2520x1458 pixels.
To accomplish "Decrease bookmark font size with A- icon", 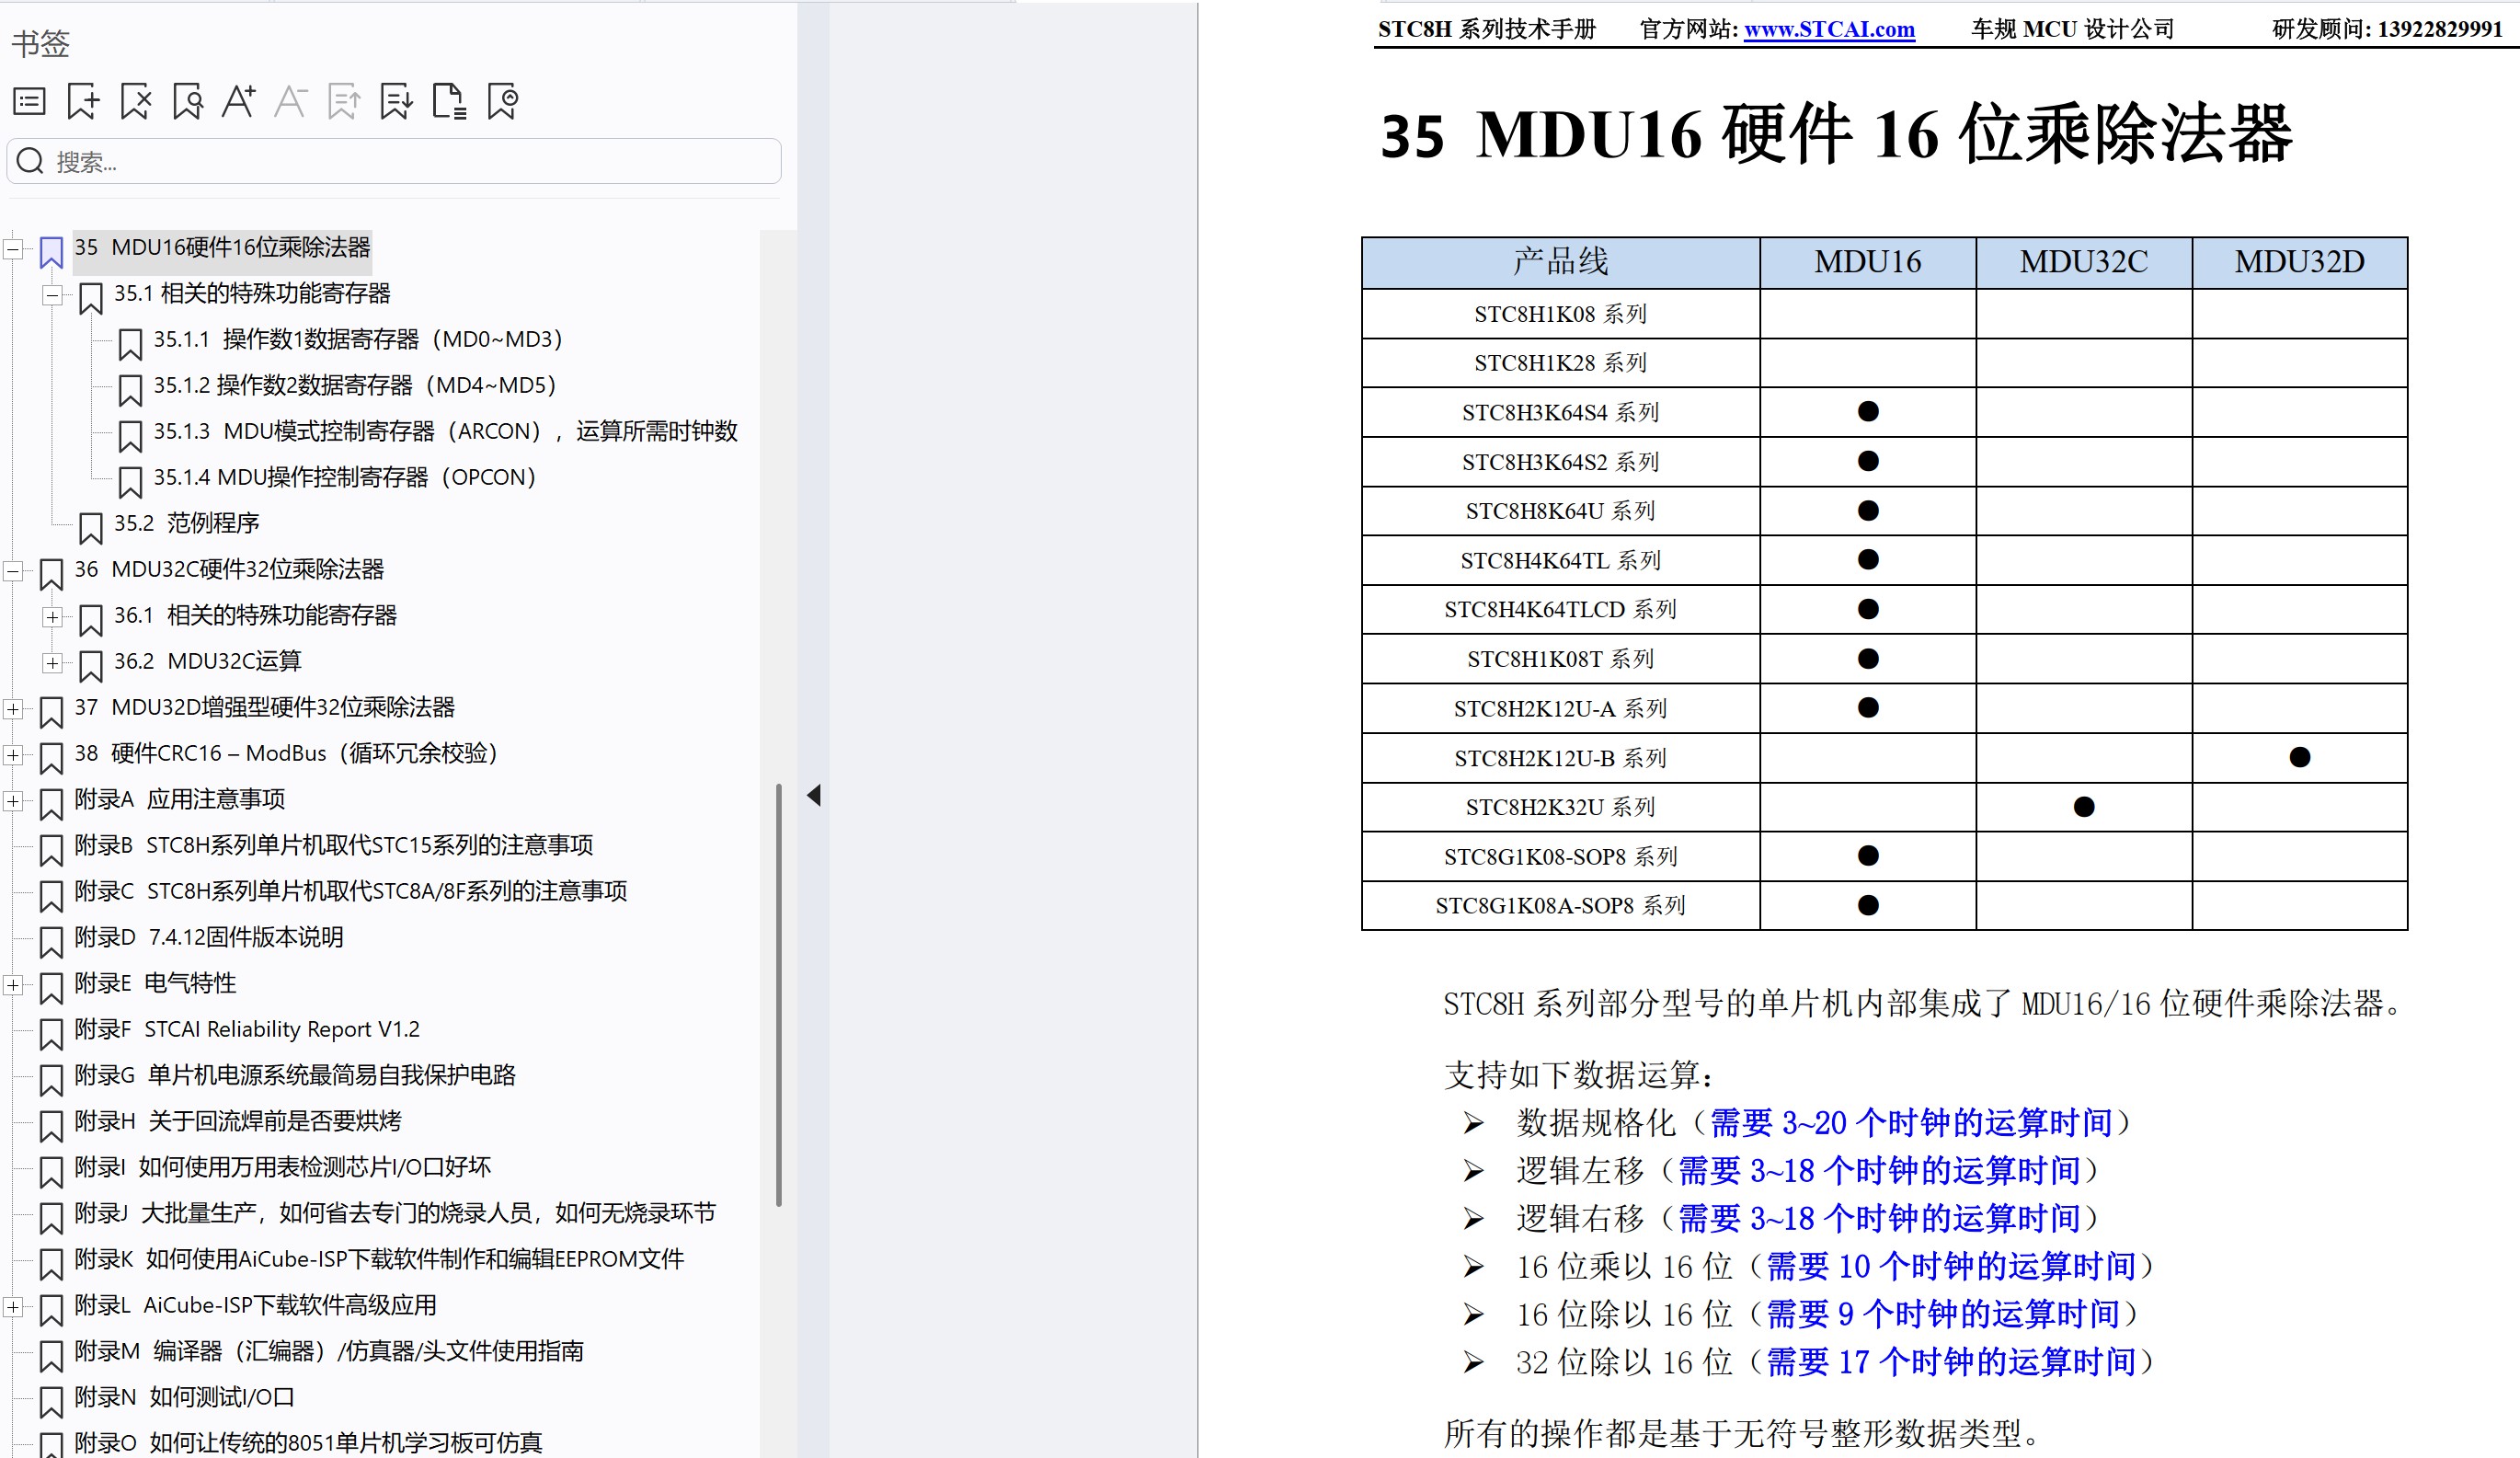I will click(291, 101).
